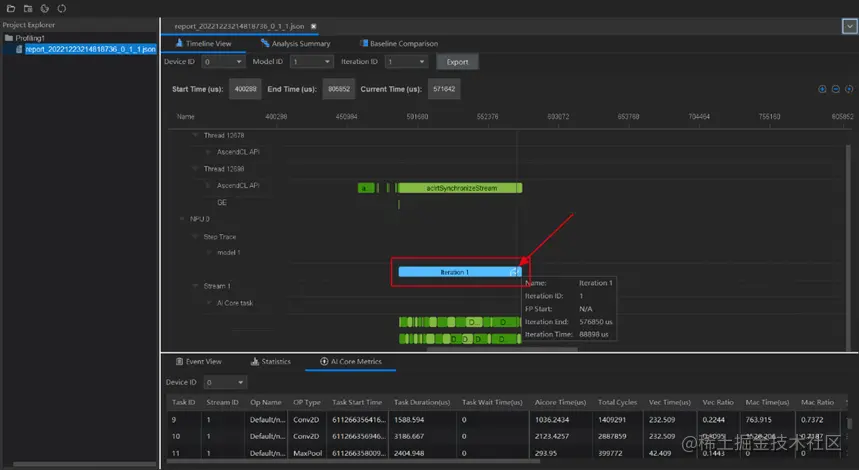Click the open project folder icon in top toolbar
This screenshot has height=470, width=859.
(11, 8)
